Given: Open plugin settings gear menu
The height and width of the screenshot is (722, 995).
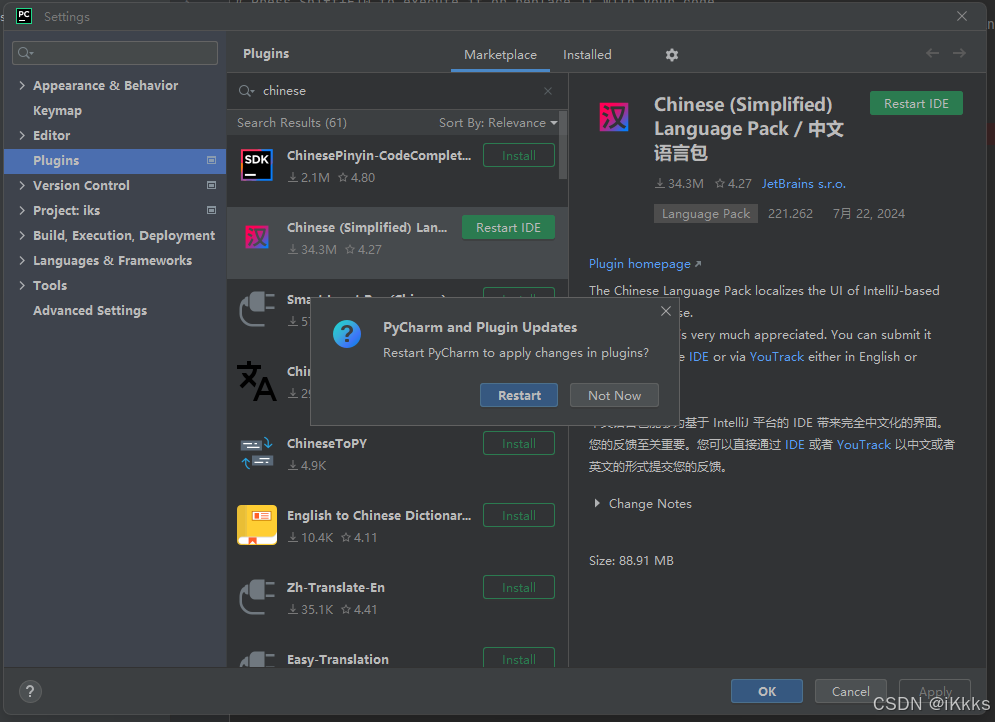Looking at the screenshot, I should [671, 55].
